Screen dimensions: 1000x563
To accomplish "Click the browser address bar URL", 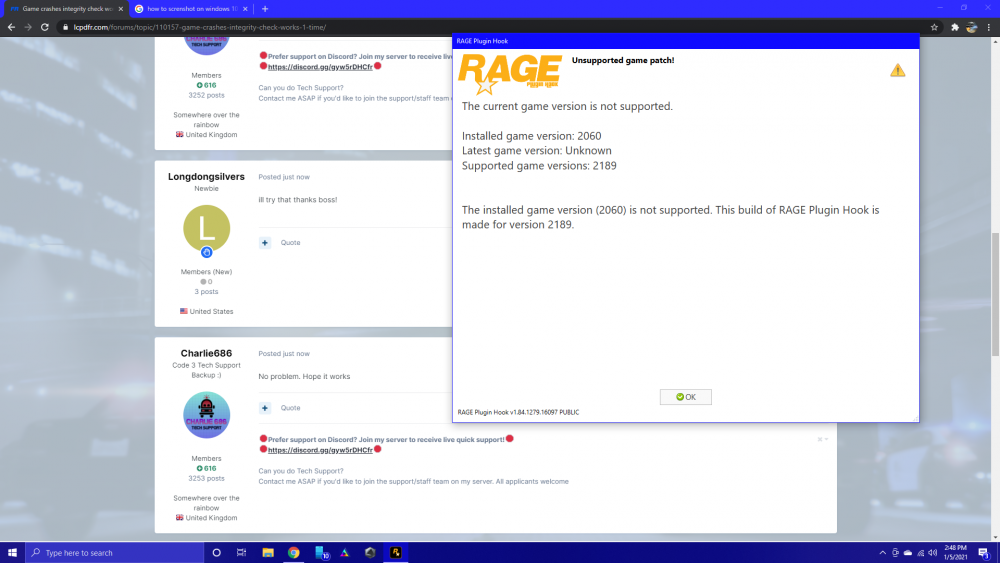I will point(200,27).
